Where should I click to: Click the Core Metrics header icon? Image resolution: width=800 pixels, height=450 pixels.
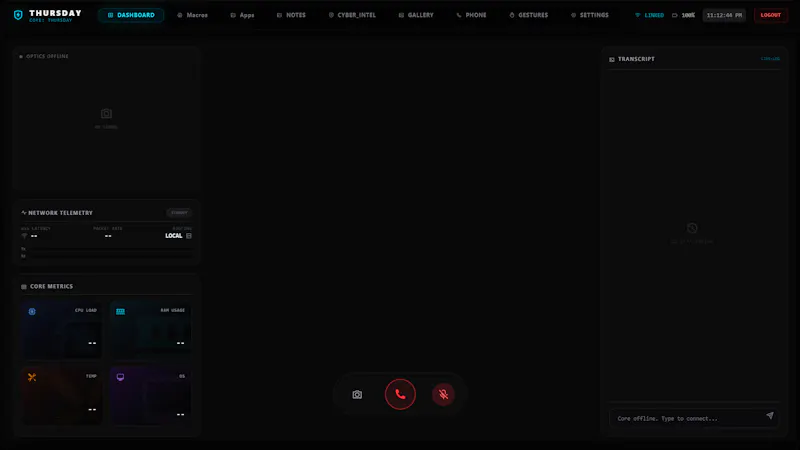(23, 287)
